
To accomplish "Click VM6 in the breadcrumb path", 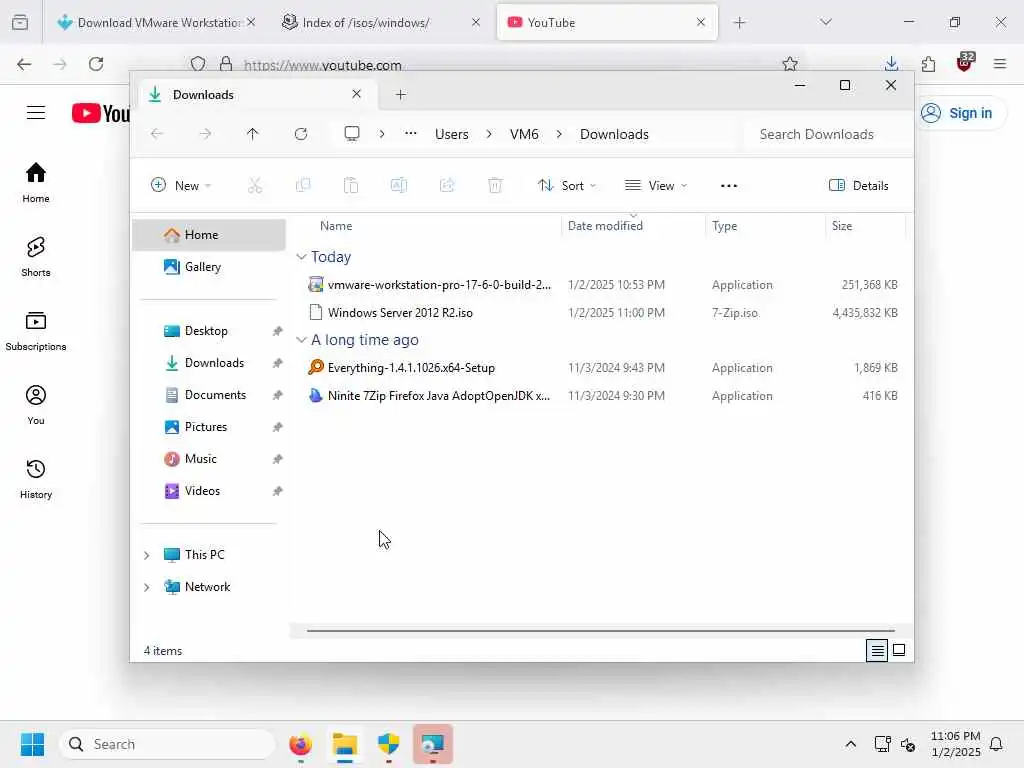I will coord(524,134).
